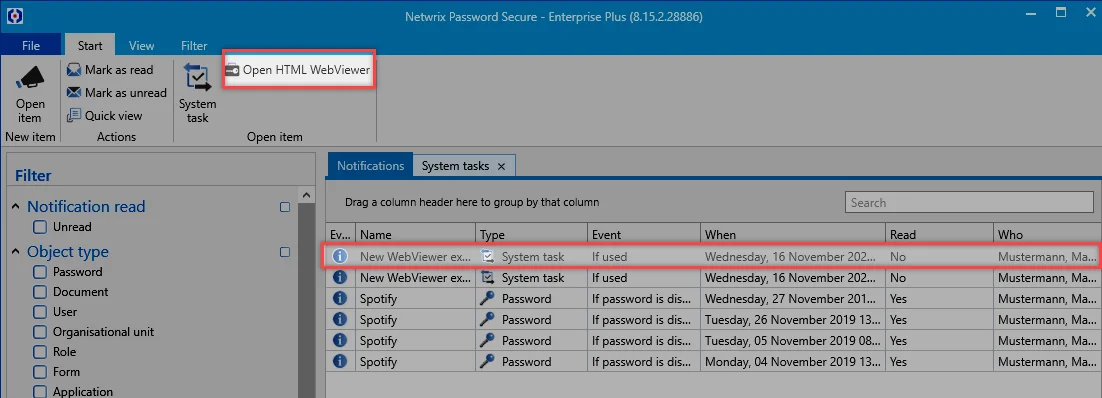Select the System tasks tab
Screen dimensions: 1102x398
tap(455, 166)
